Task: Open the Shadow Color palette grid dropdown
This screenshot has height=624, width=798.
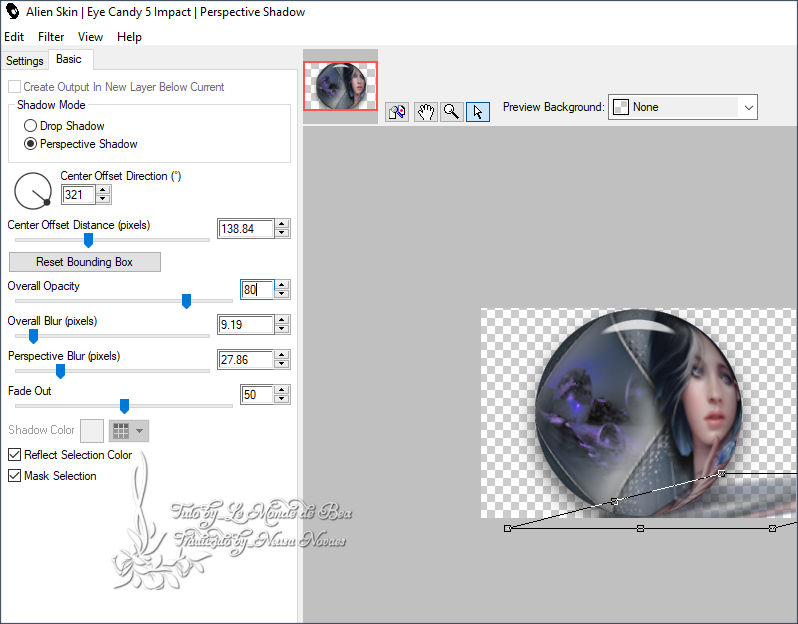Action: 130,431
